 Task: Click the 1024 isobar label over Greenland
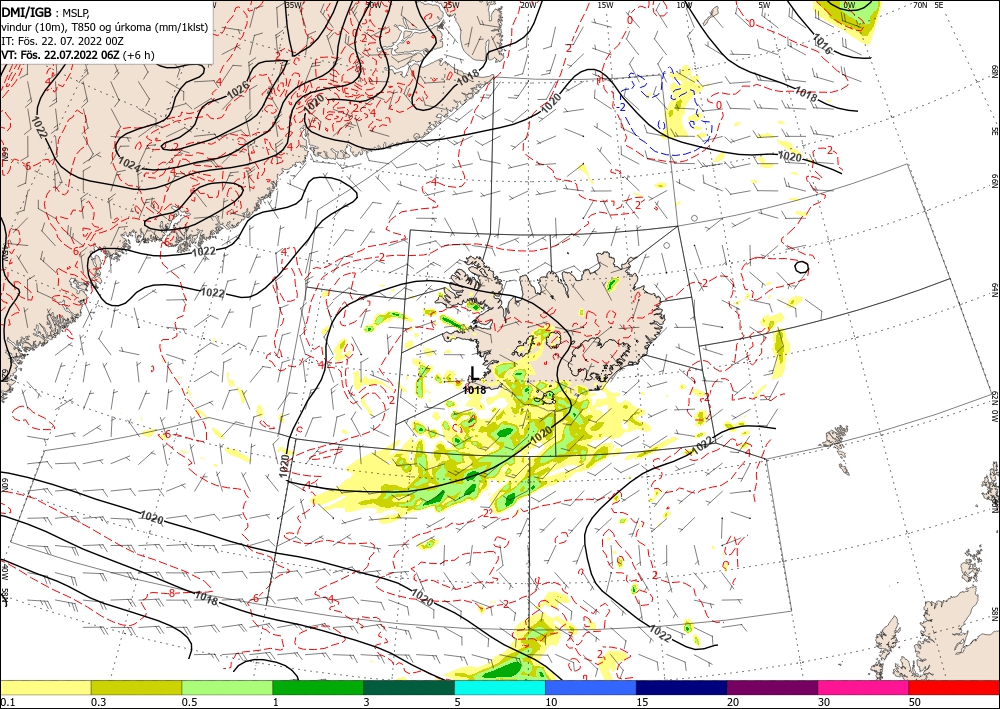point(129,165)
